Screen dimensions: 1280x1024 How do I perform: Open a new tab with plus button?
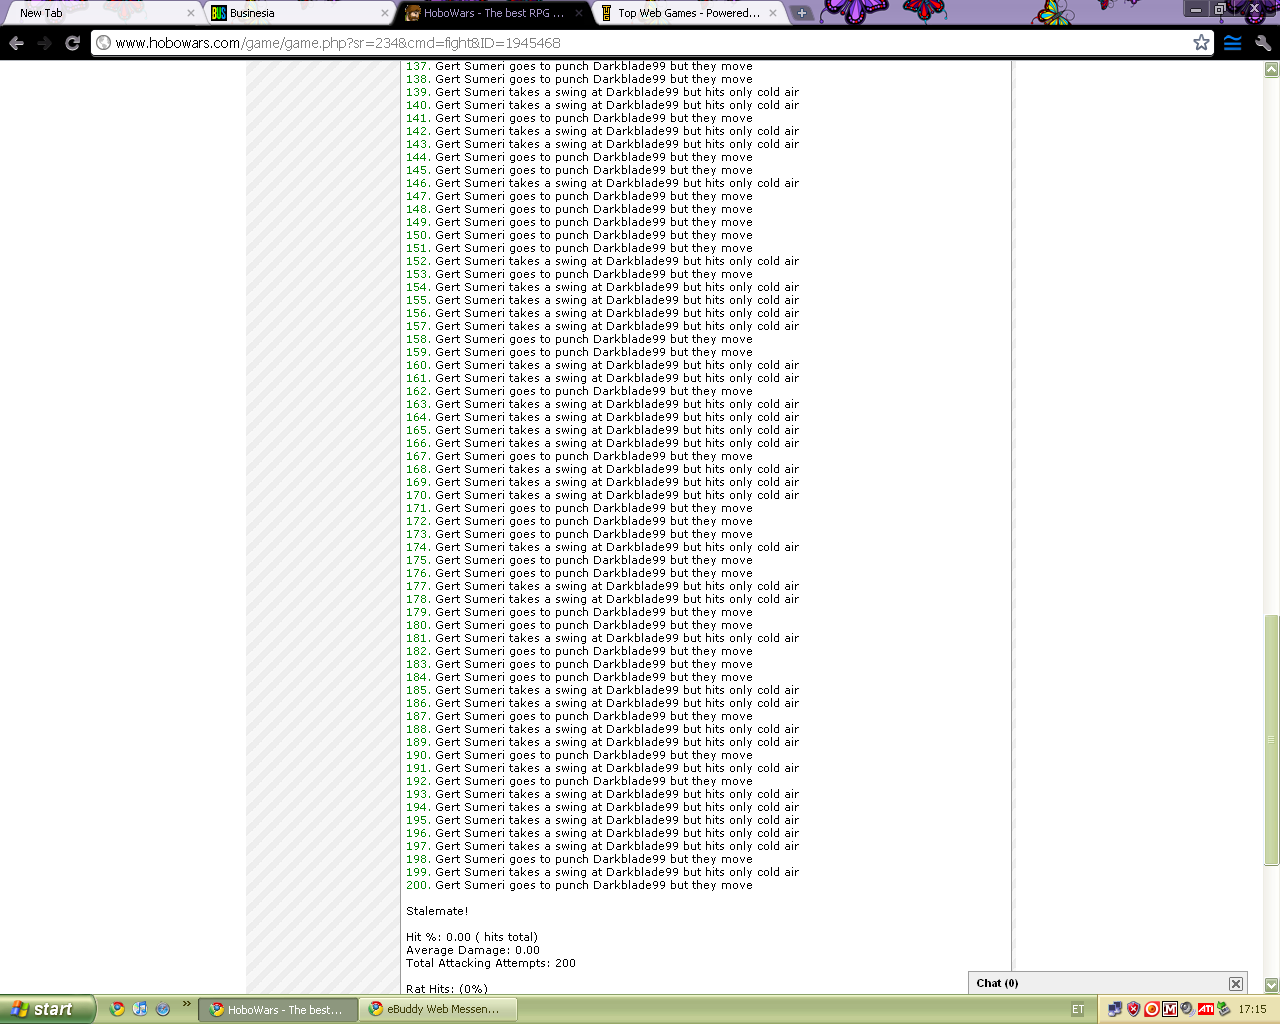802,13
